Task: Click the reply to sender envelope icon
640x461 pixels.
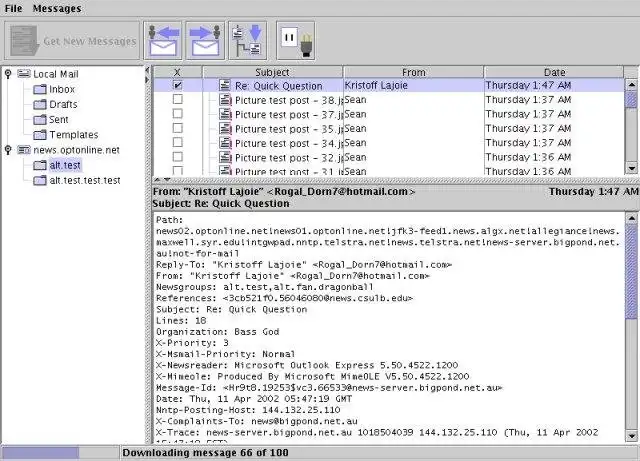Action: pos(163,41)
